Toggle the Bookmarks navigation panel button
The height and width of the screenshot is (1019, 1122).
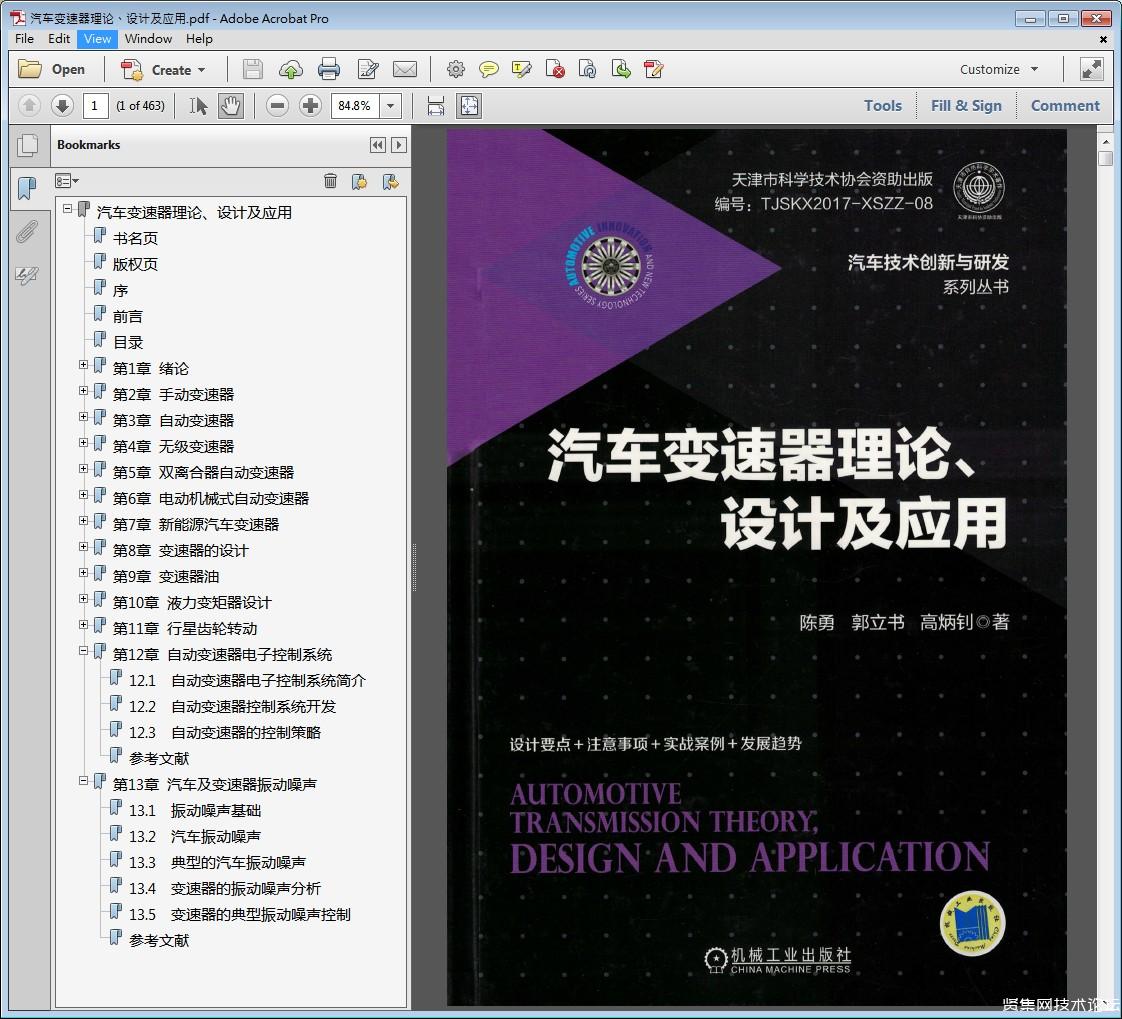point(26,188)
